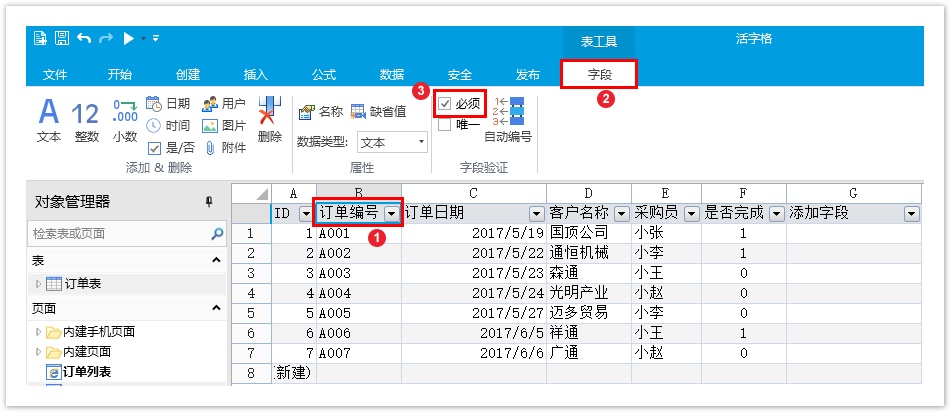Click the 名称 name button

coord(321,112)
